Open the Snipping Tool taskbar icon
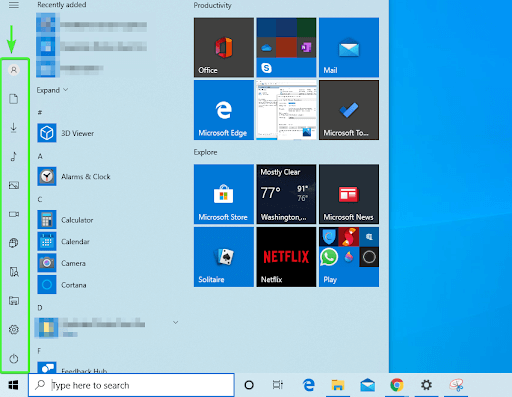 pos(456,385)
